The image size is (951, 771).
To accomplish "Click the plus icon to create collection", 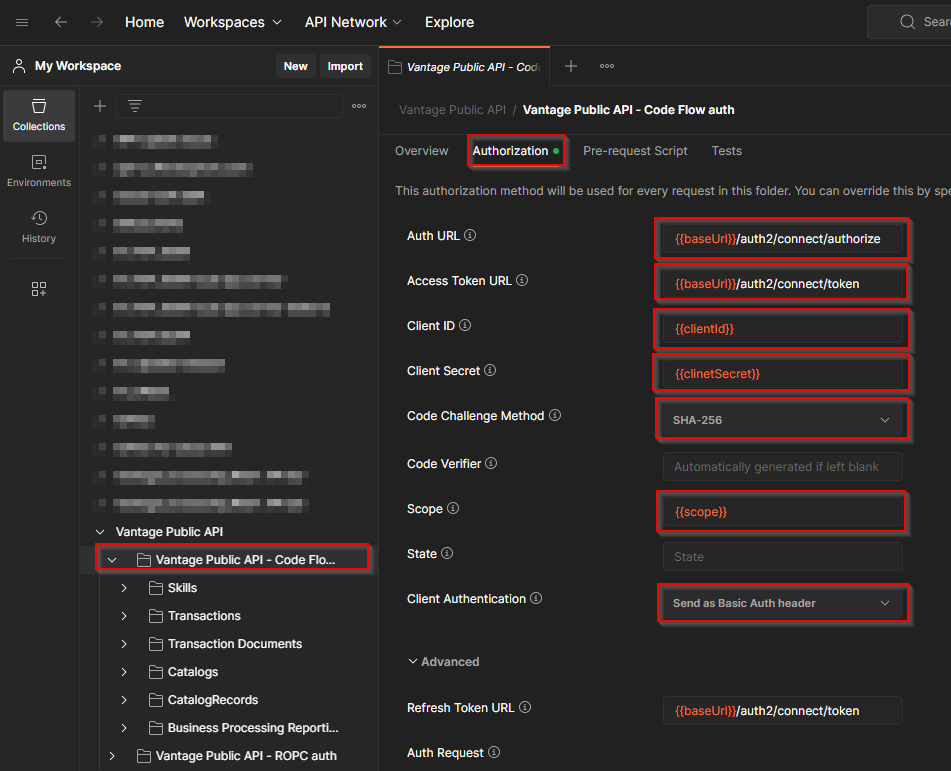I will [99, 106].
